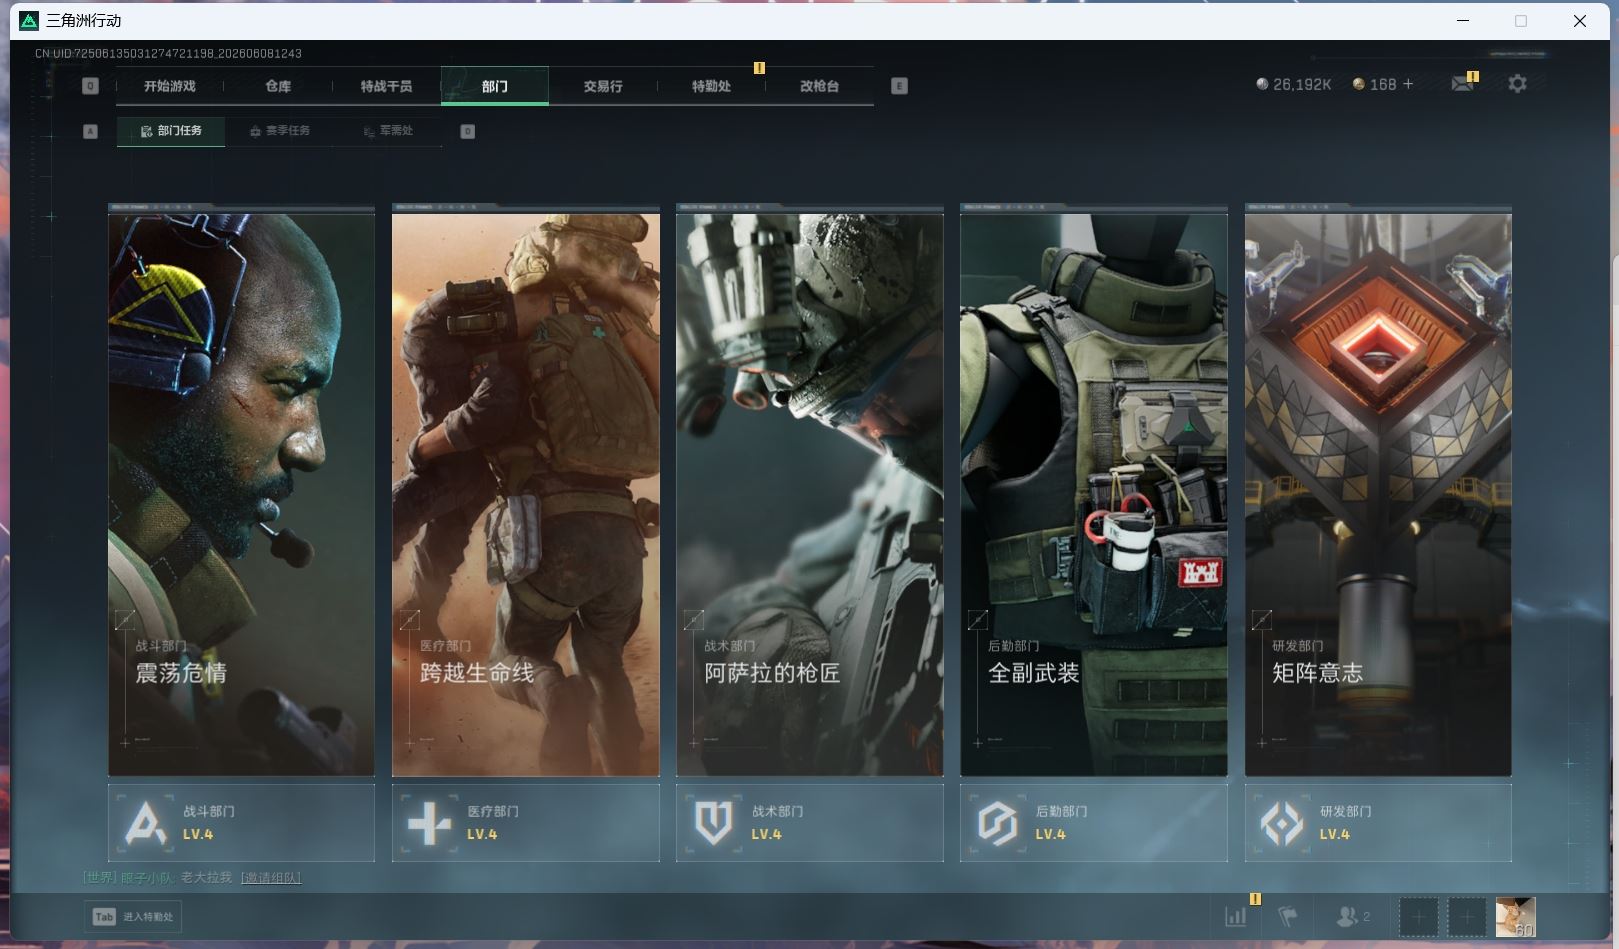Select the 部门 tab
This screenshot has width=1619, height=949.
click(x=494, y=86)
